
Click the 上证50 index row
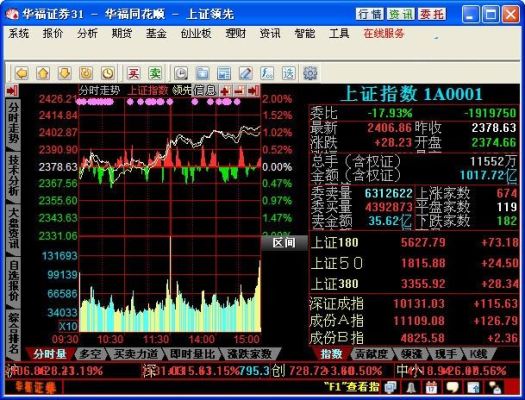(x=414, y=263)
